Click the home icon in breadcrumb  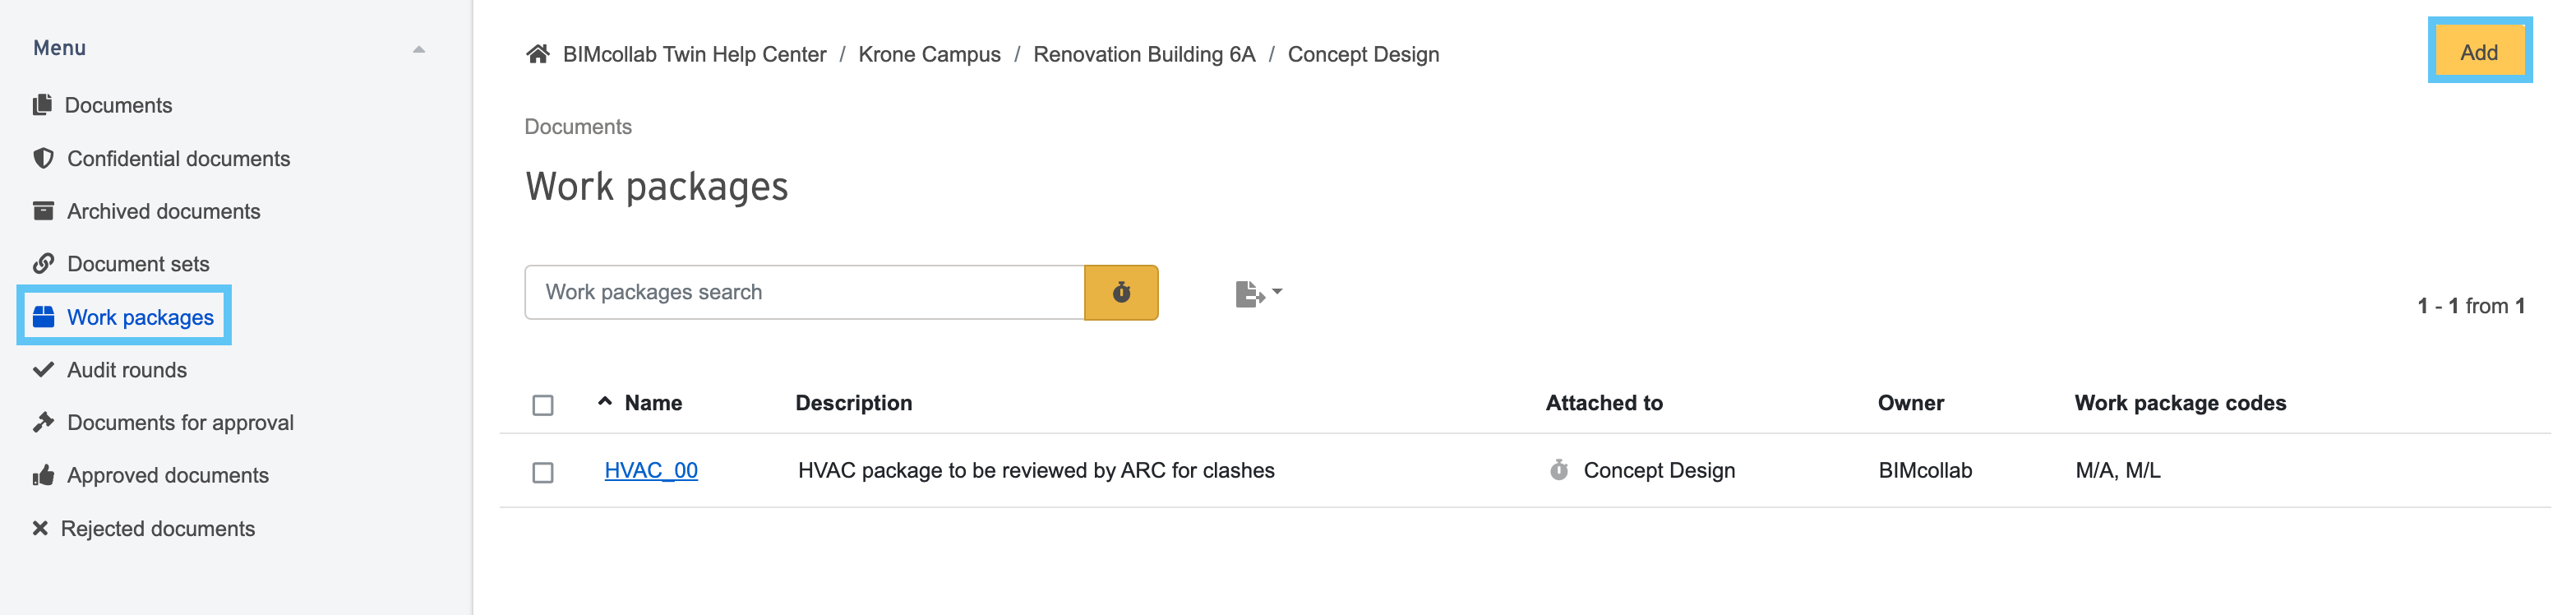[537, 54]
